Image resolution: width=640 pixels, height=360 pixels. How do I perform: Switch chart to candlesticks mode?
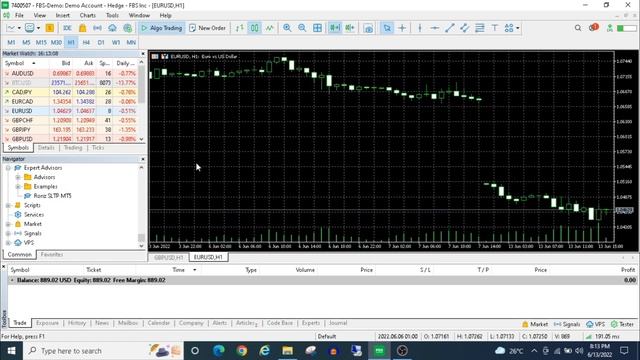254,28
